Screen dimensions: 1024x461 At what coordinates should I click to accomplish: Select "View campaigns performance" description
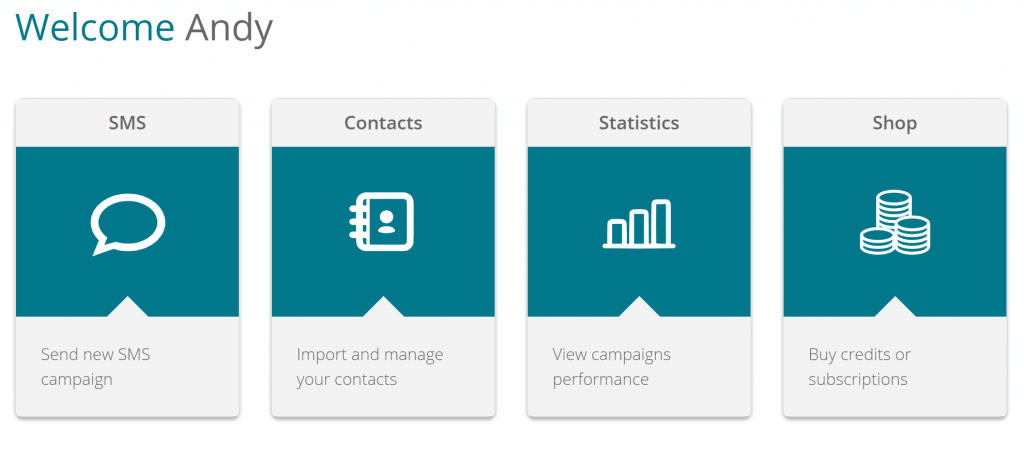point(611,367)
